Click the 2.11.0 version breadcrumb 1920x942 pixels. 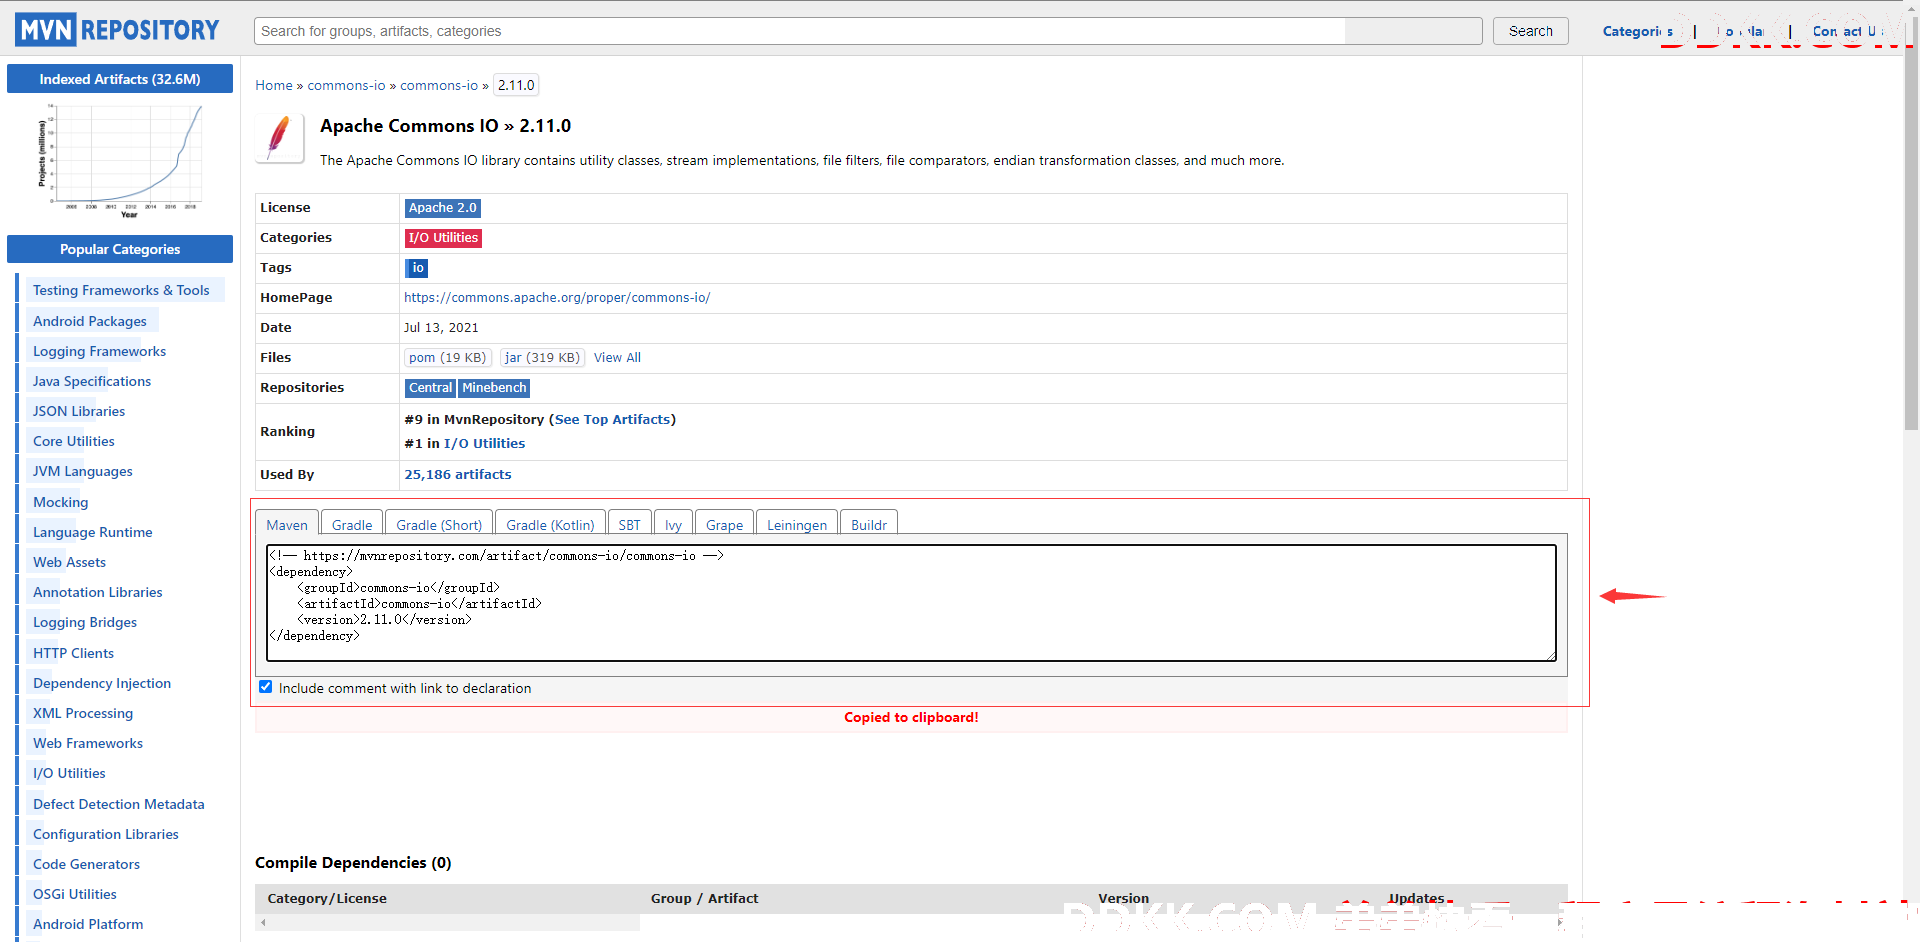point(516,85)
